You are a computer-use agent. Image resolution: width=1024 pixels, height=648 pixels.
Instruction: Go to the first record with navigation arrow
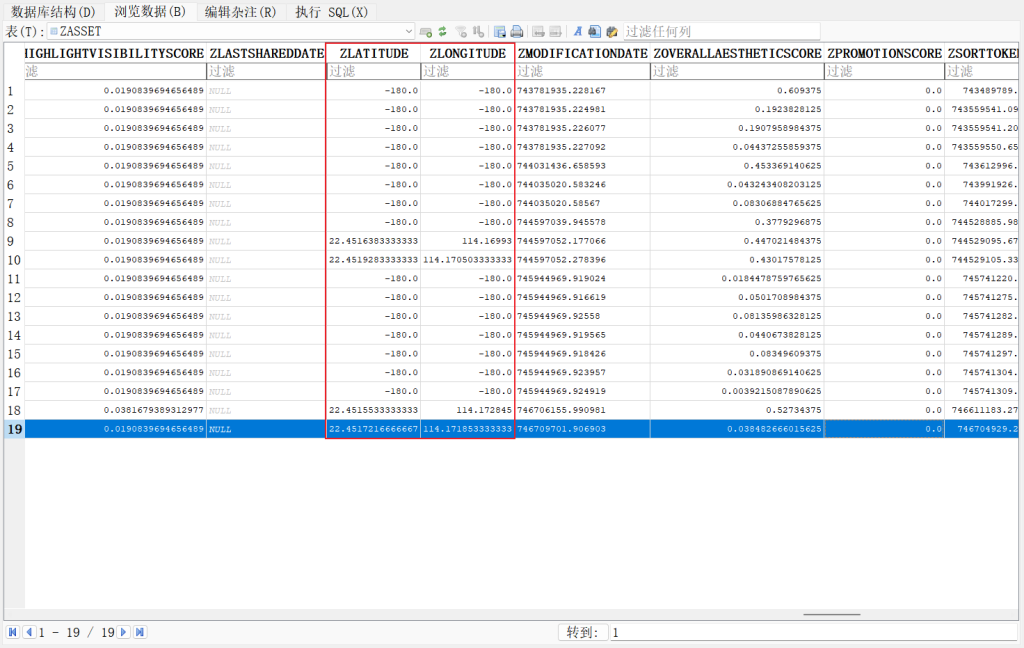[12, 632]
